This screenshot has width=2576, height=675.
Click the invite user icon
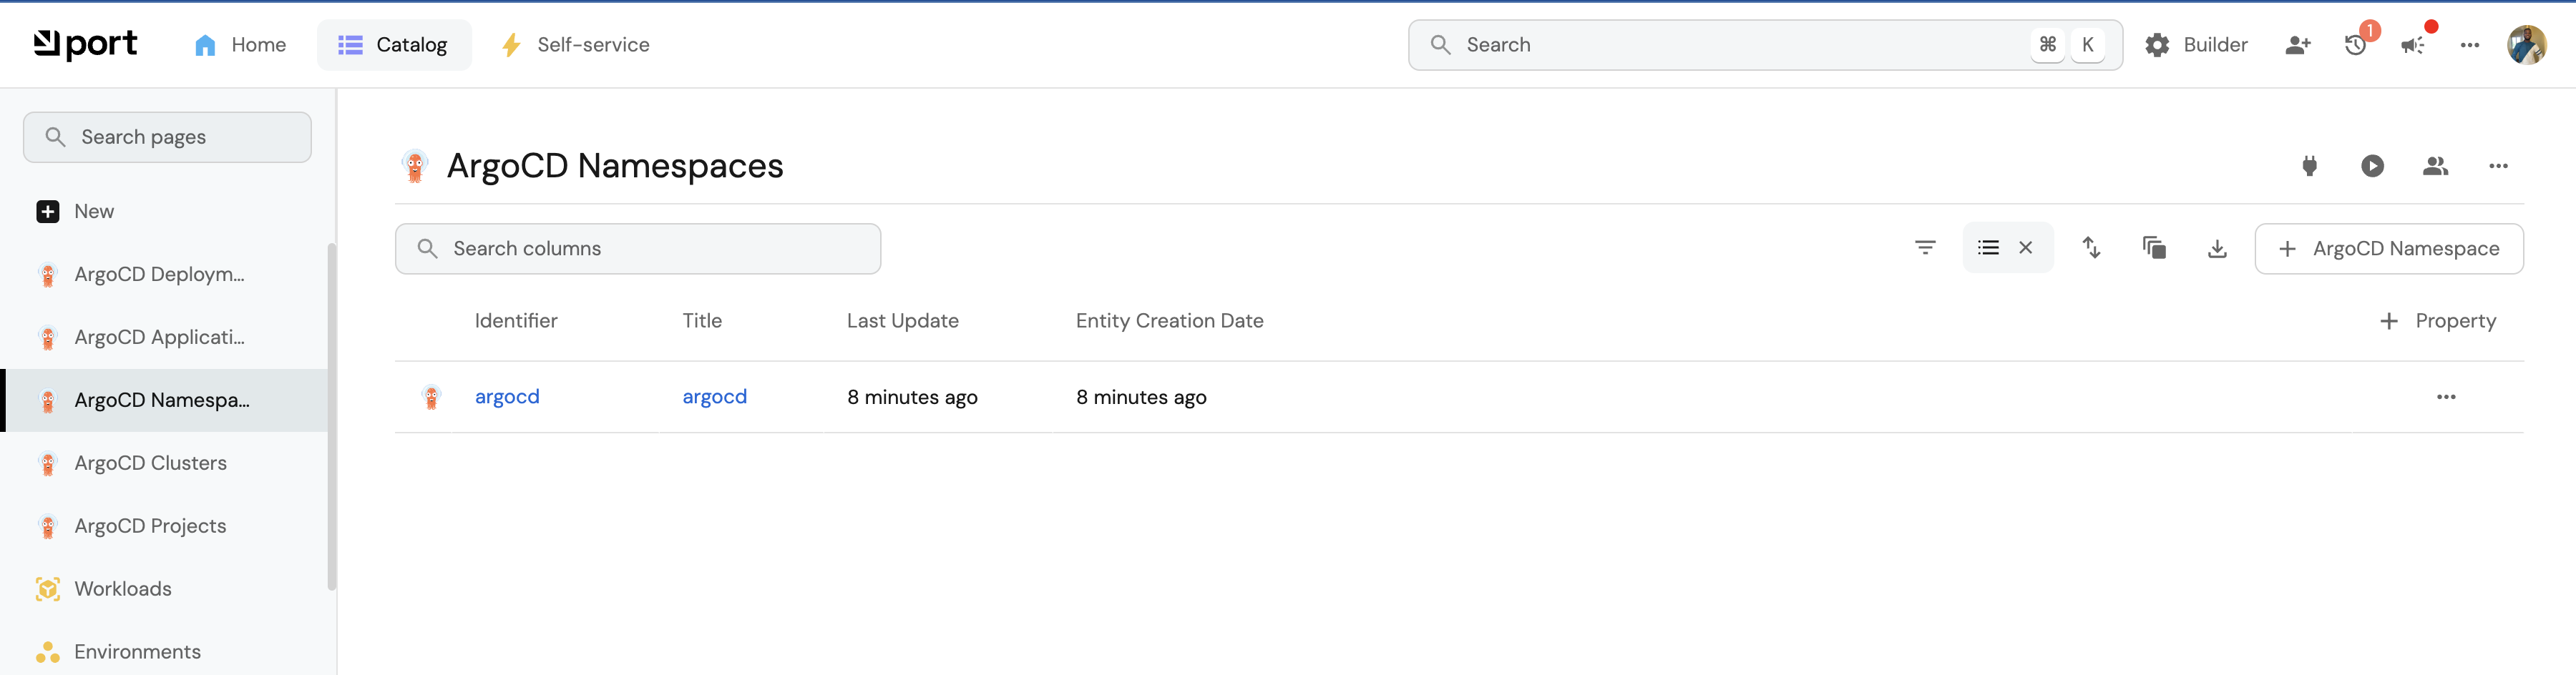pyautogui.click(x=2298, y=45)
